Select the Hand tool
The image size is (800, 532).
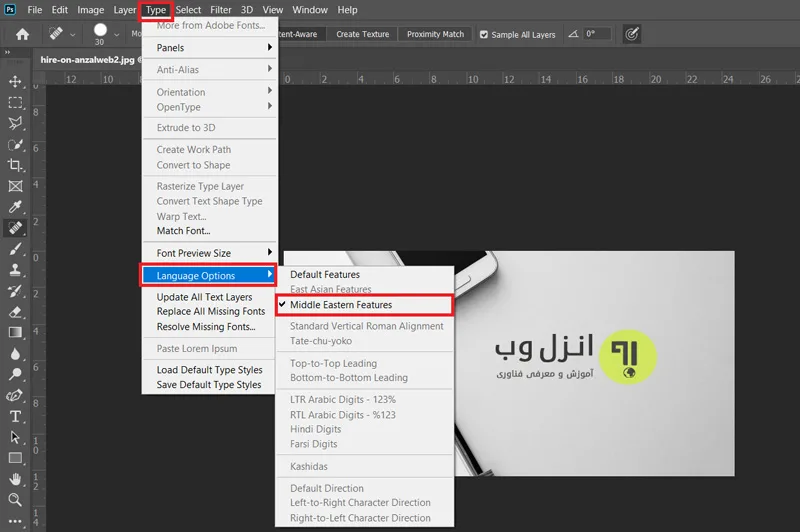pyautogui.click(x=15, y=479)
